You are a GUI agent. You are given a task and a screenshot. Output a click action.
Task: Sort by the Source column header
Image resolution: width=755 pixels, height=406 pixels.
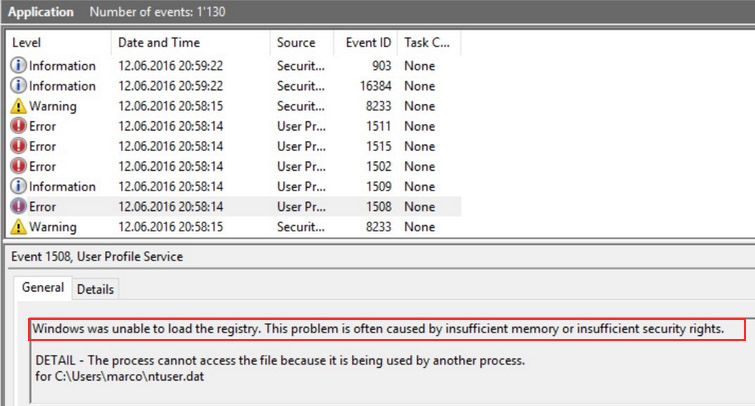tap(302, 43)
